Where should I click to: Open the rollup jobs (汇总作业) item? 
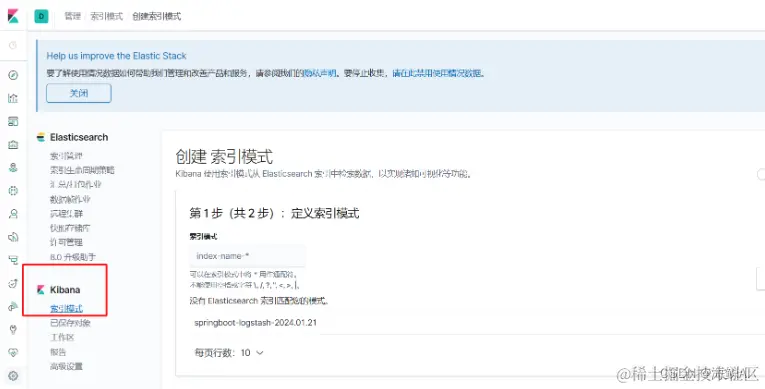pyautogui.click(x=76, y=185)
